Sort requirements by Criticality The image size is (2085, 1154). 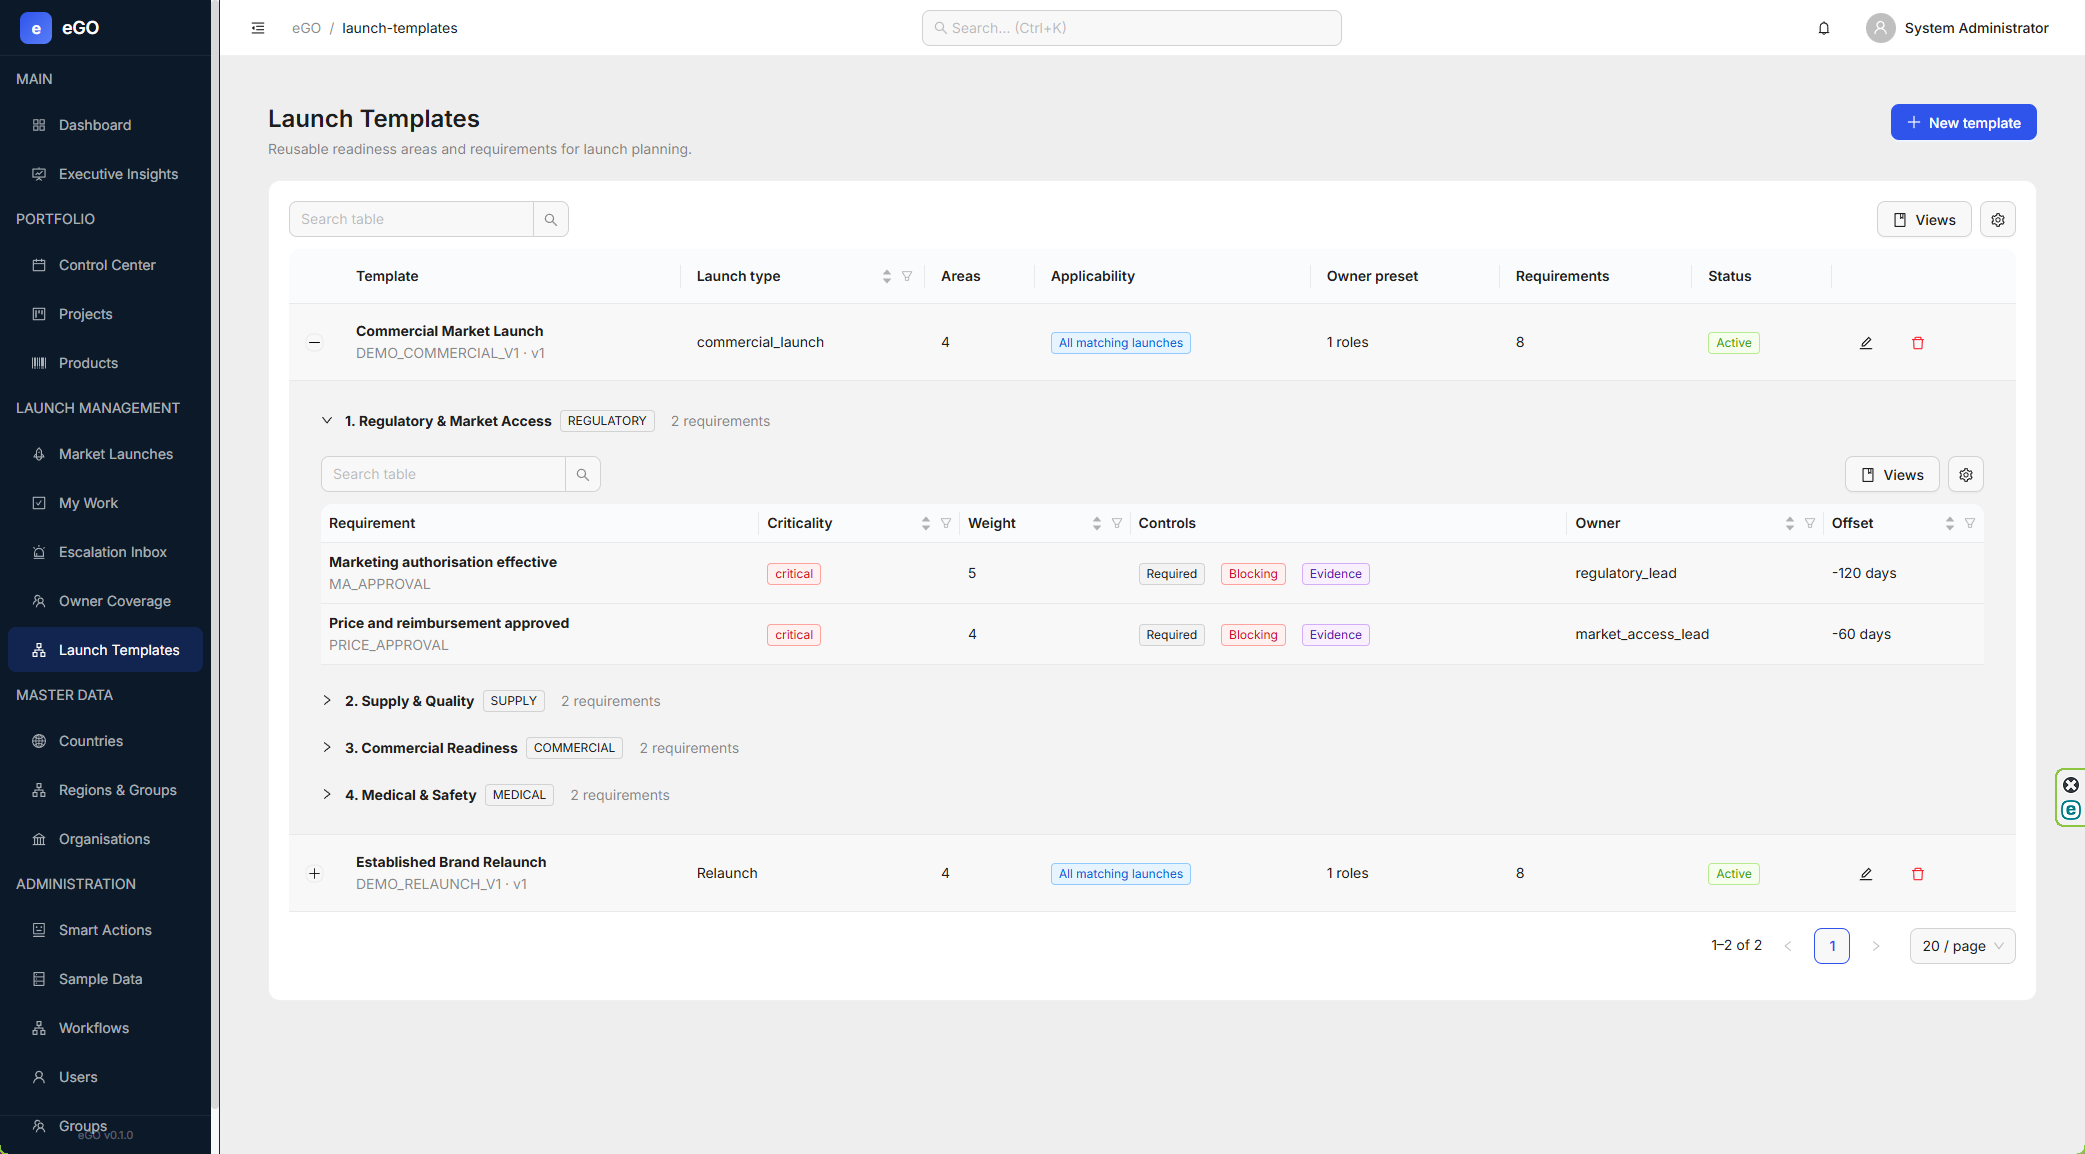(926, 523)
